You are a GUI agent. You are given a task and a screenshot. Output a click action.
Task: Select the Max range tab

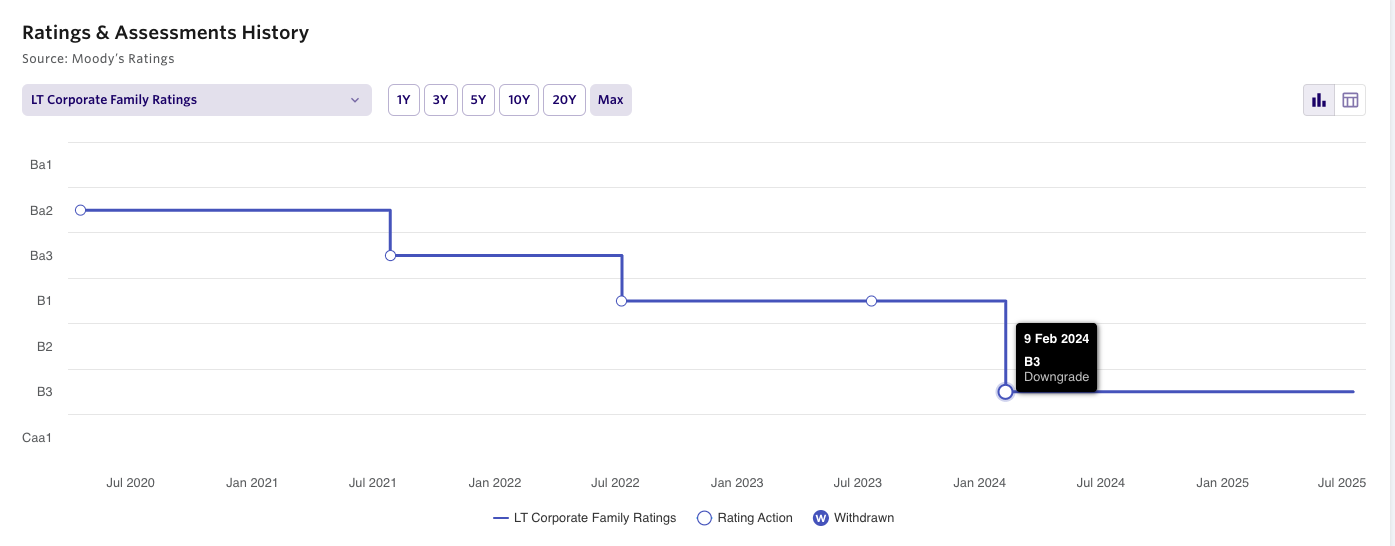pos(610,100)
